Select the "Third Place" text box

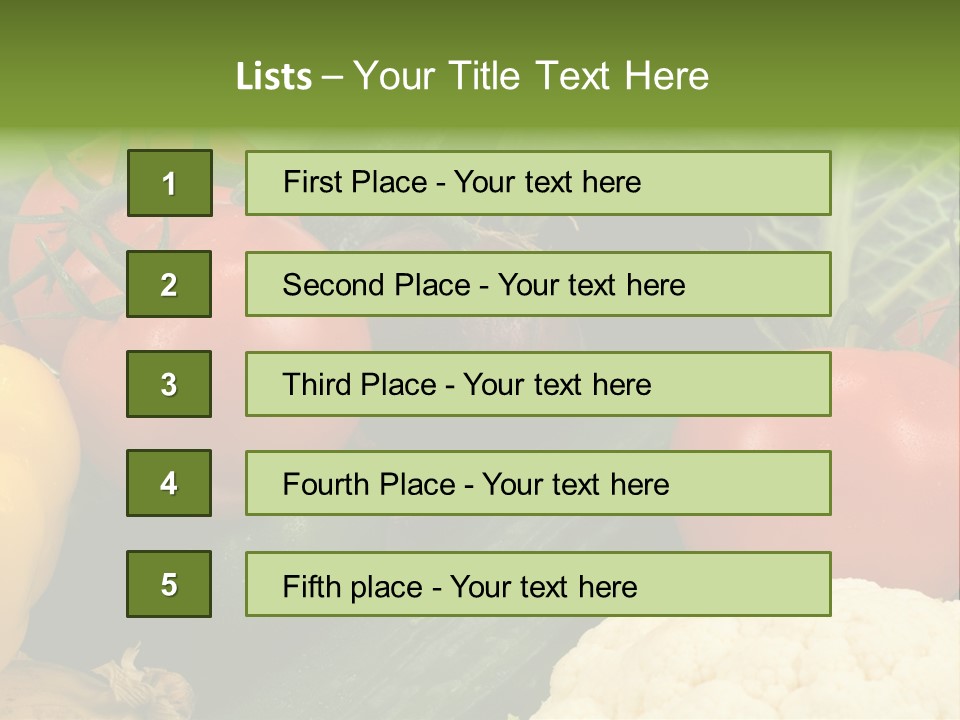pyautogui.click(x=538, y=384)
